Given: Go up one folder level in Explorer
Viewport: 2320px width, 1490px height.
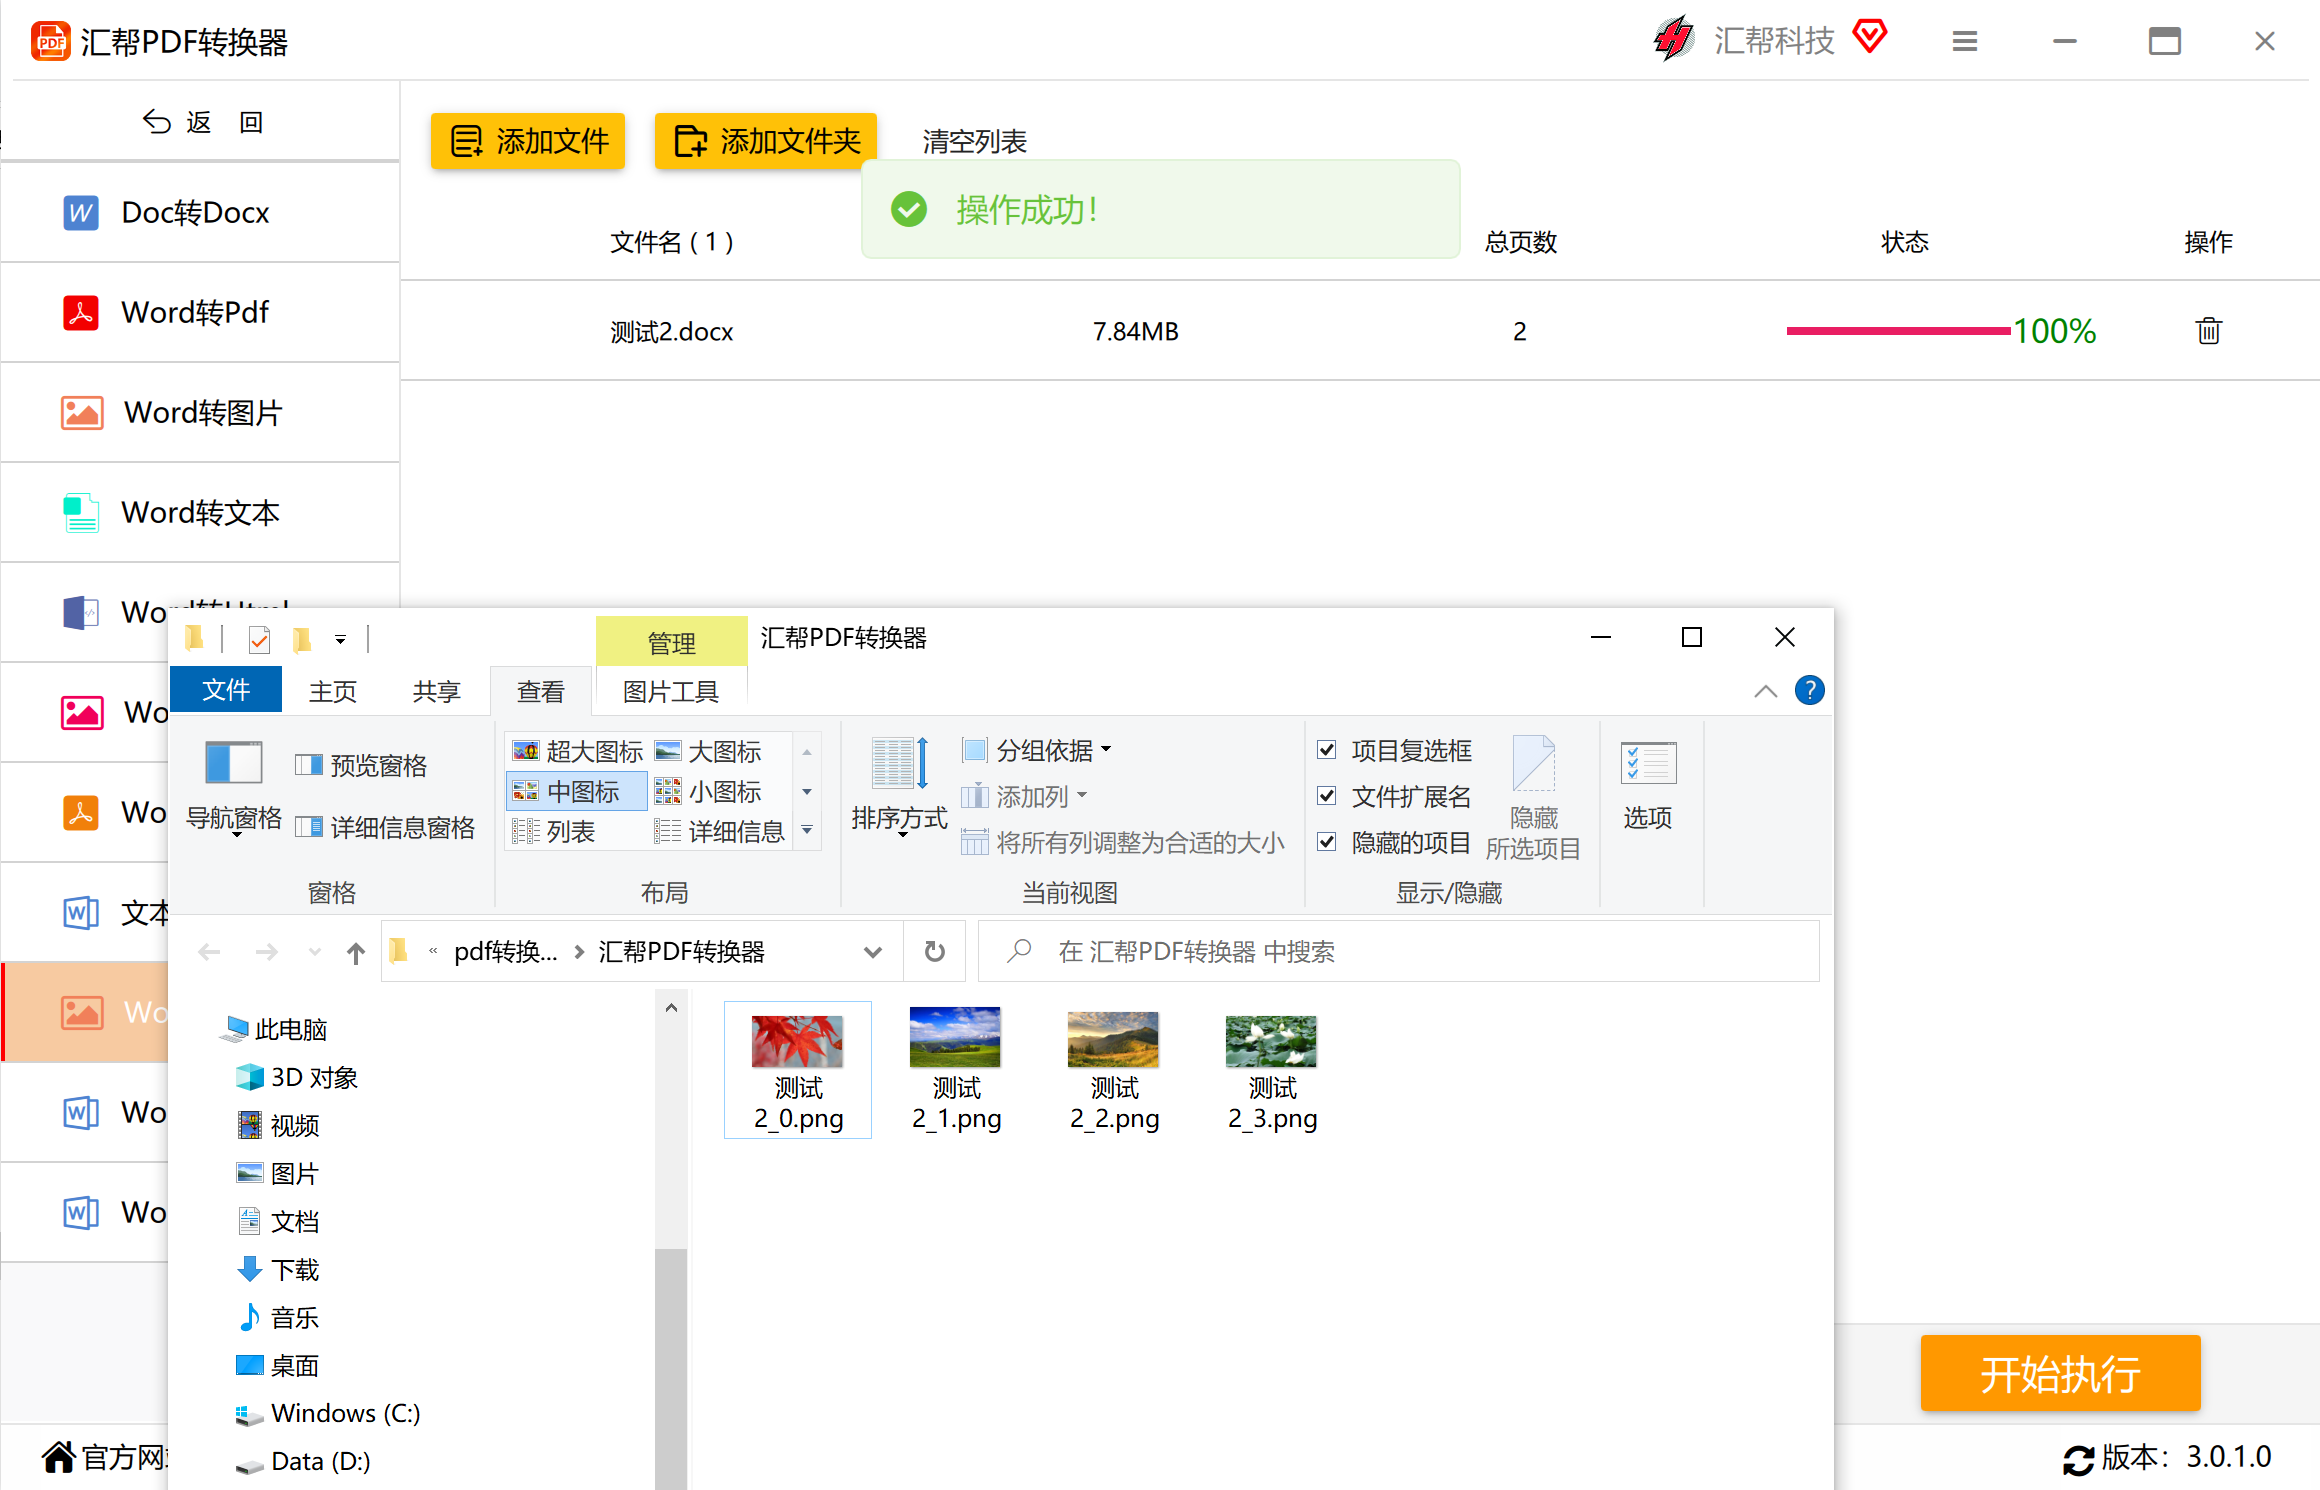Looking at the screenshot, I should (355, 952).
